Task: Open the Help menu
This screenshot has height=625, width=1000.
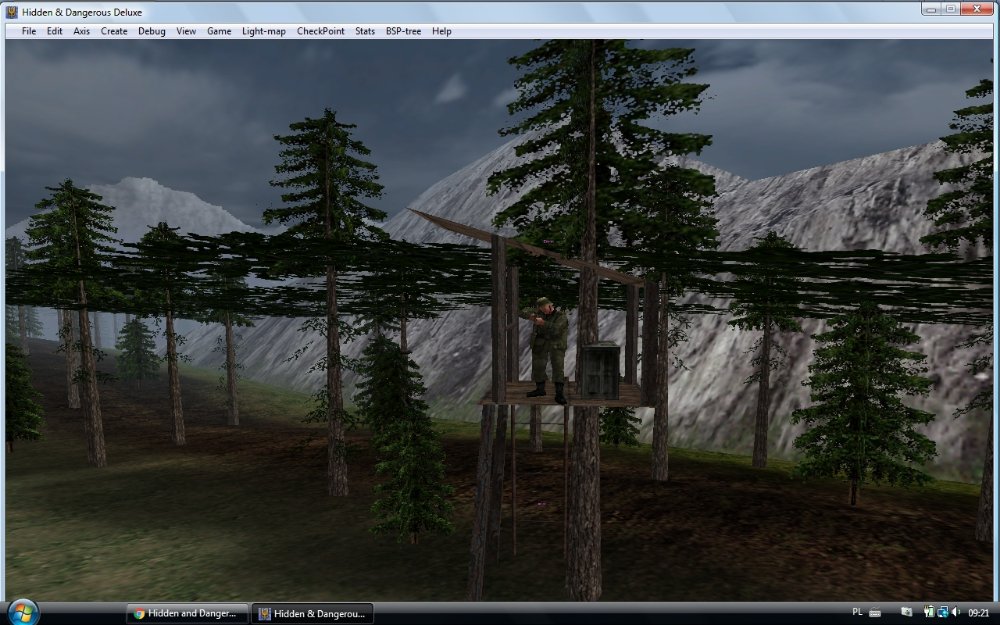Action: click(442, 31)
